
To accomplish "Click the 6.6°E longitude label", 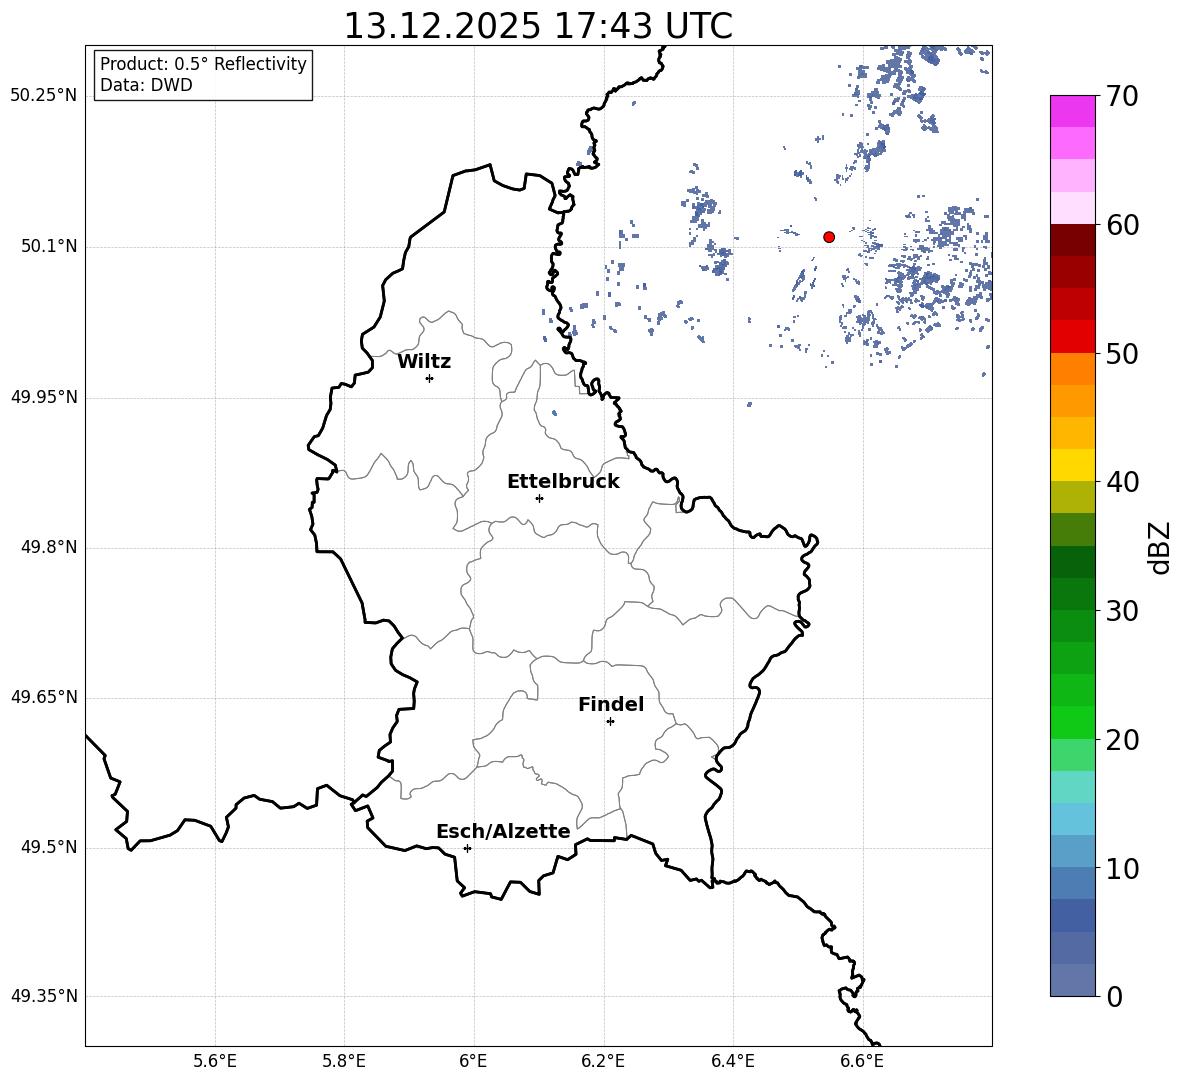I will (x=862, y=1061).
